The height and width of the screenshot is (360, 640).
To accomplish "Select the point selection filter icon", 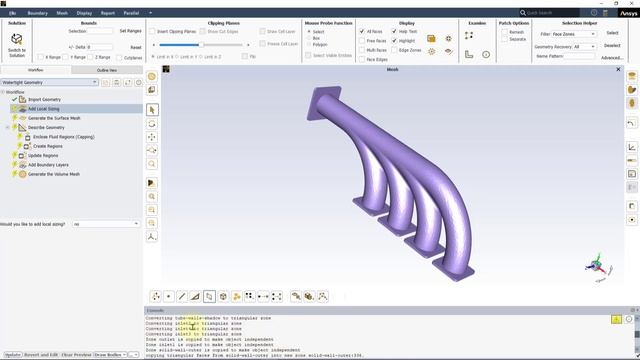I will pos(169,296).
